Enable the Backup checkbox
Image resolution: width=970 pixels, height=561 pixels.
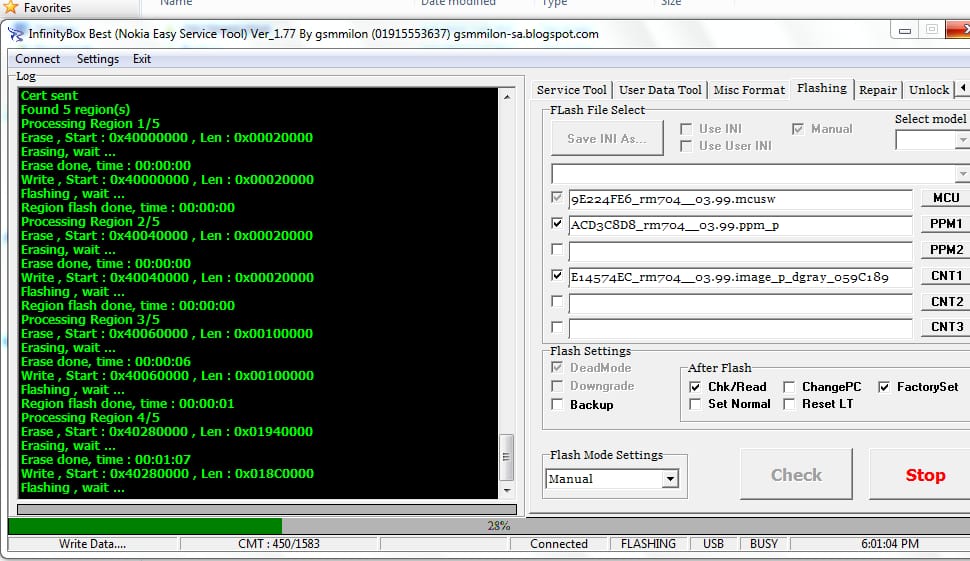pos(557,405)
